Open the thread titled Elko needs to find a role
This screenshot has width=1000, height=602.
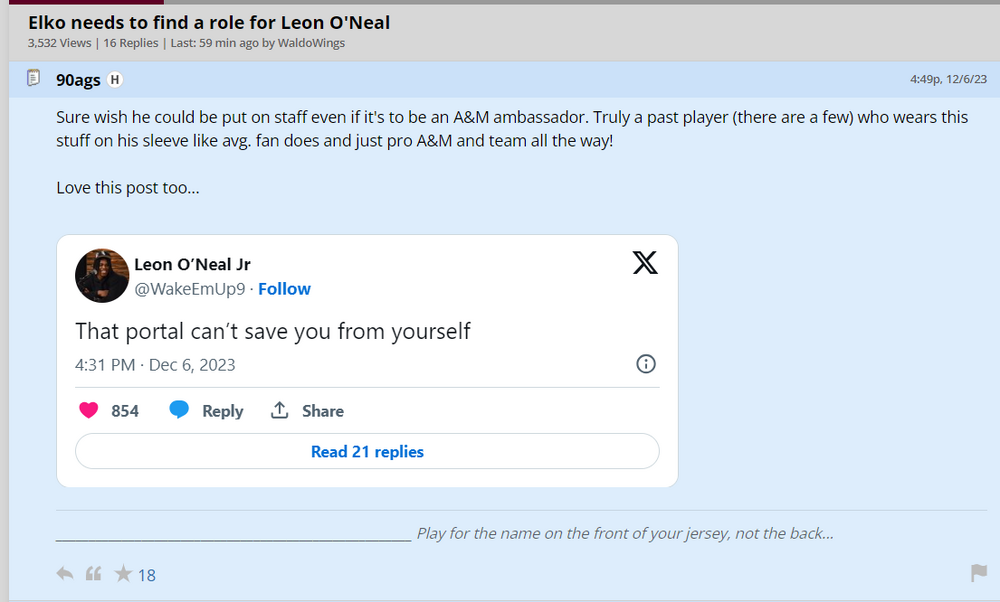click(x=209, y=22)
